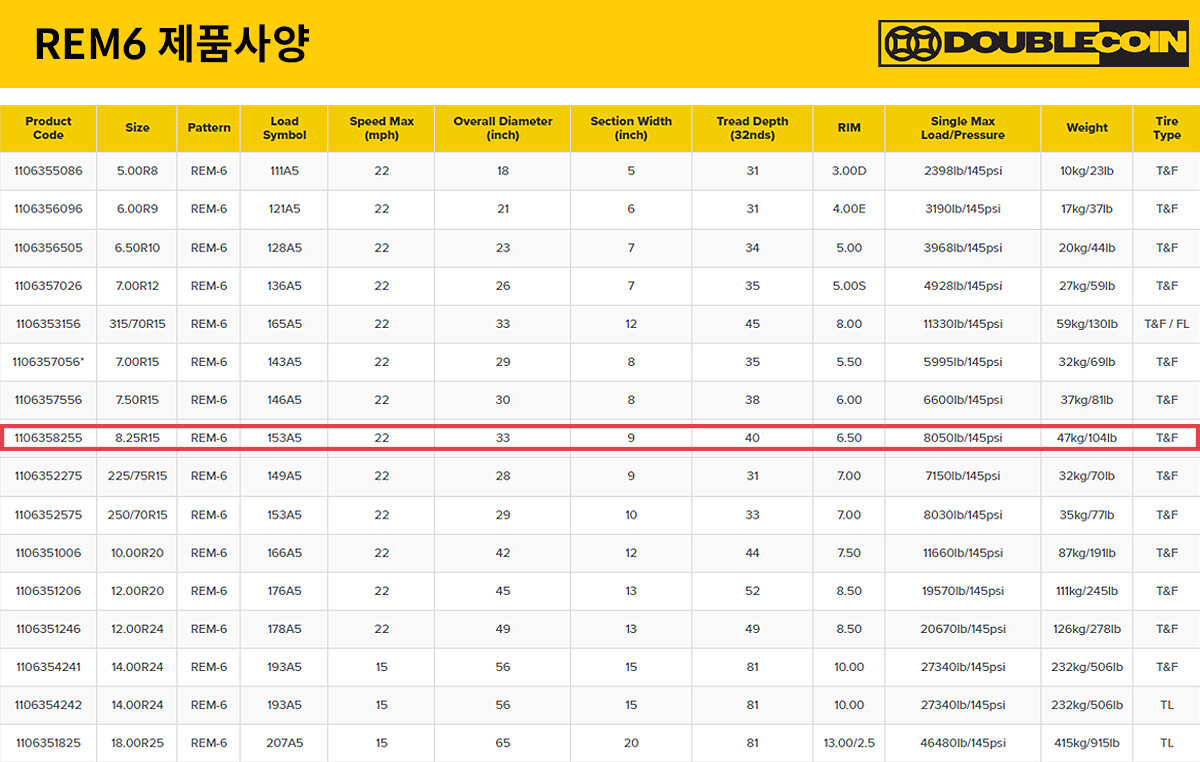Select the Overall Diameter column header
Screen dimensions: 1200x762
click(502, 128)
